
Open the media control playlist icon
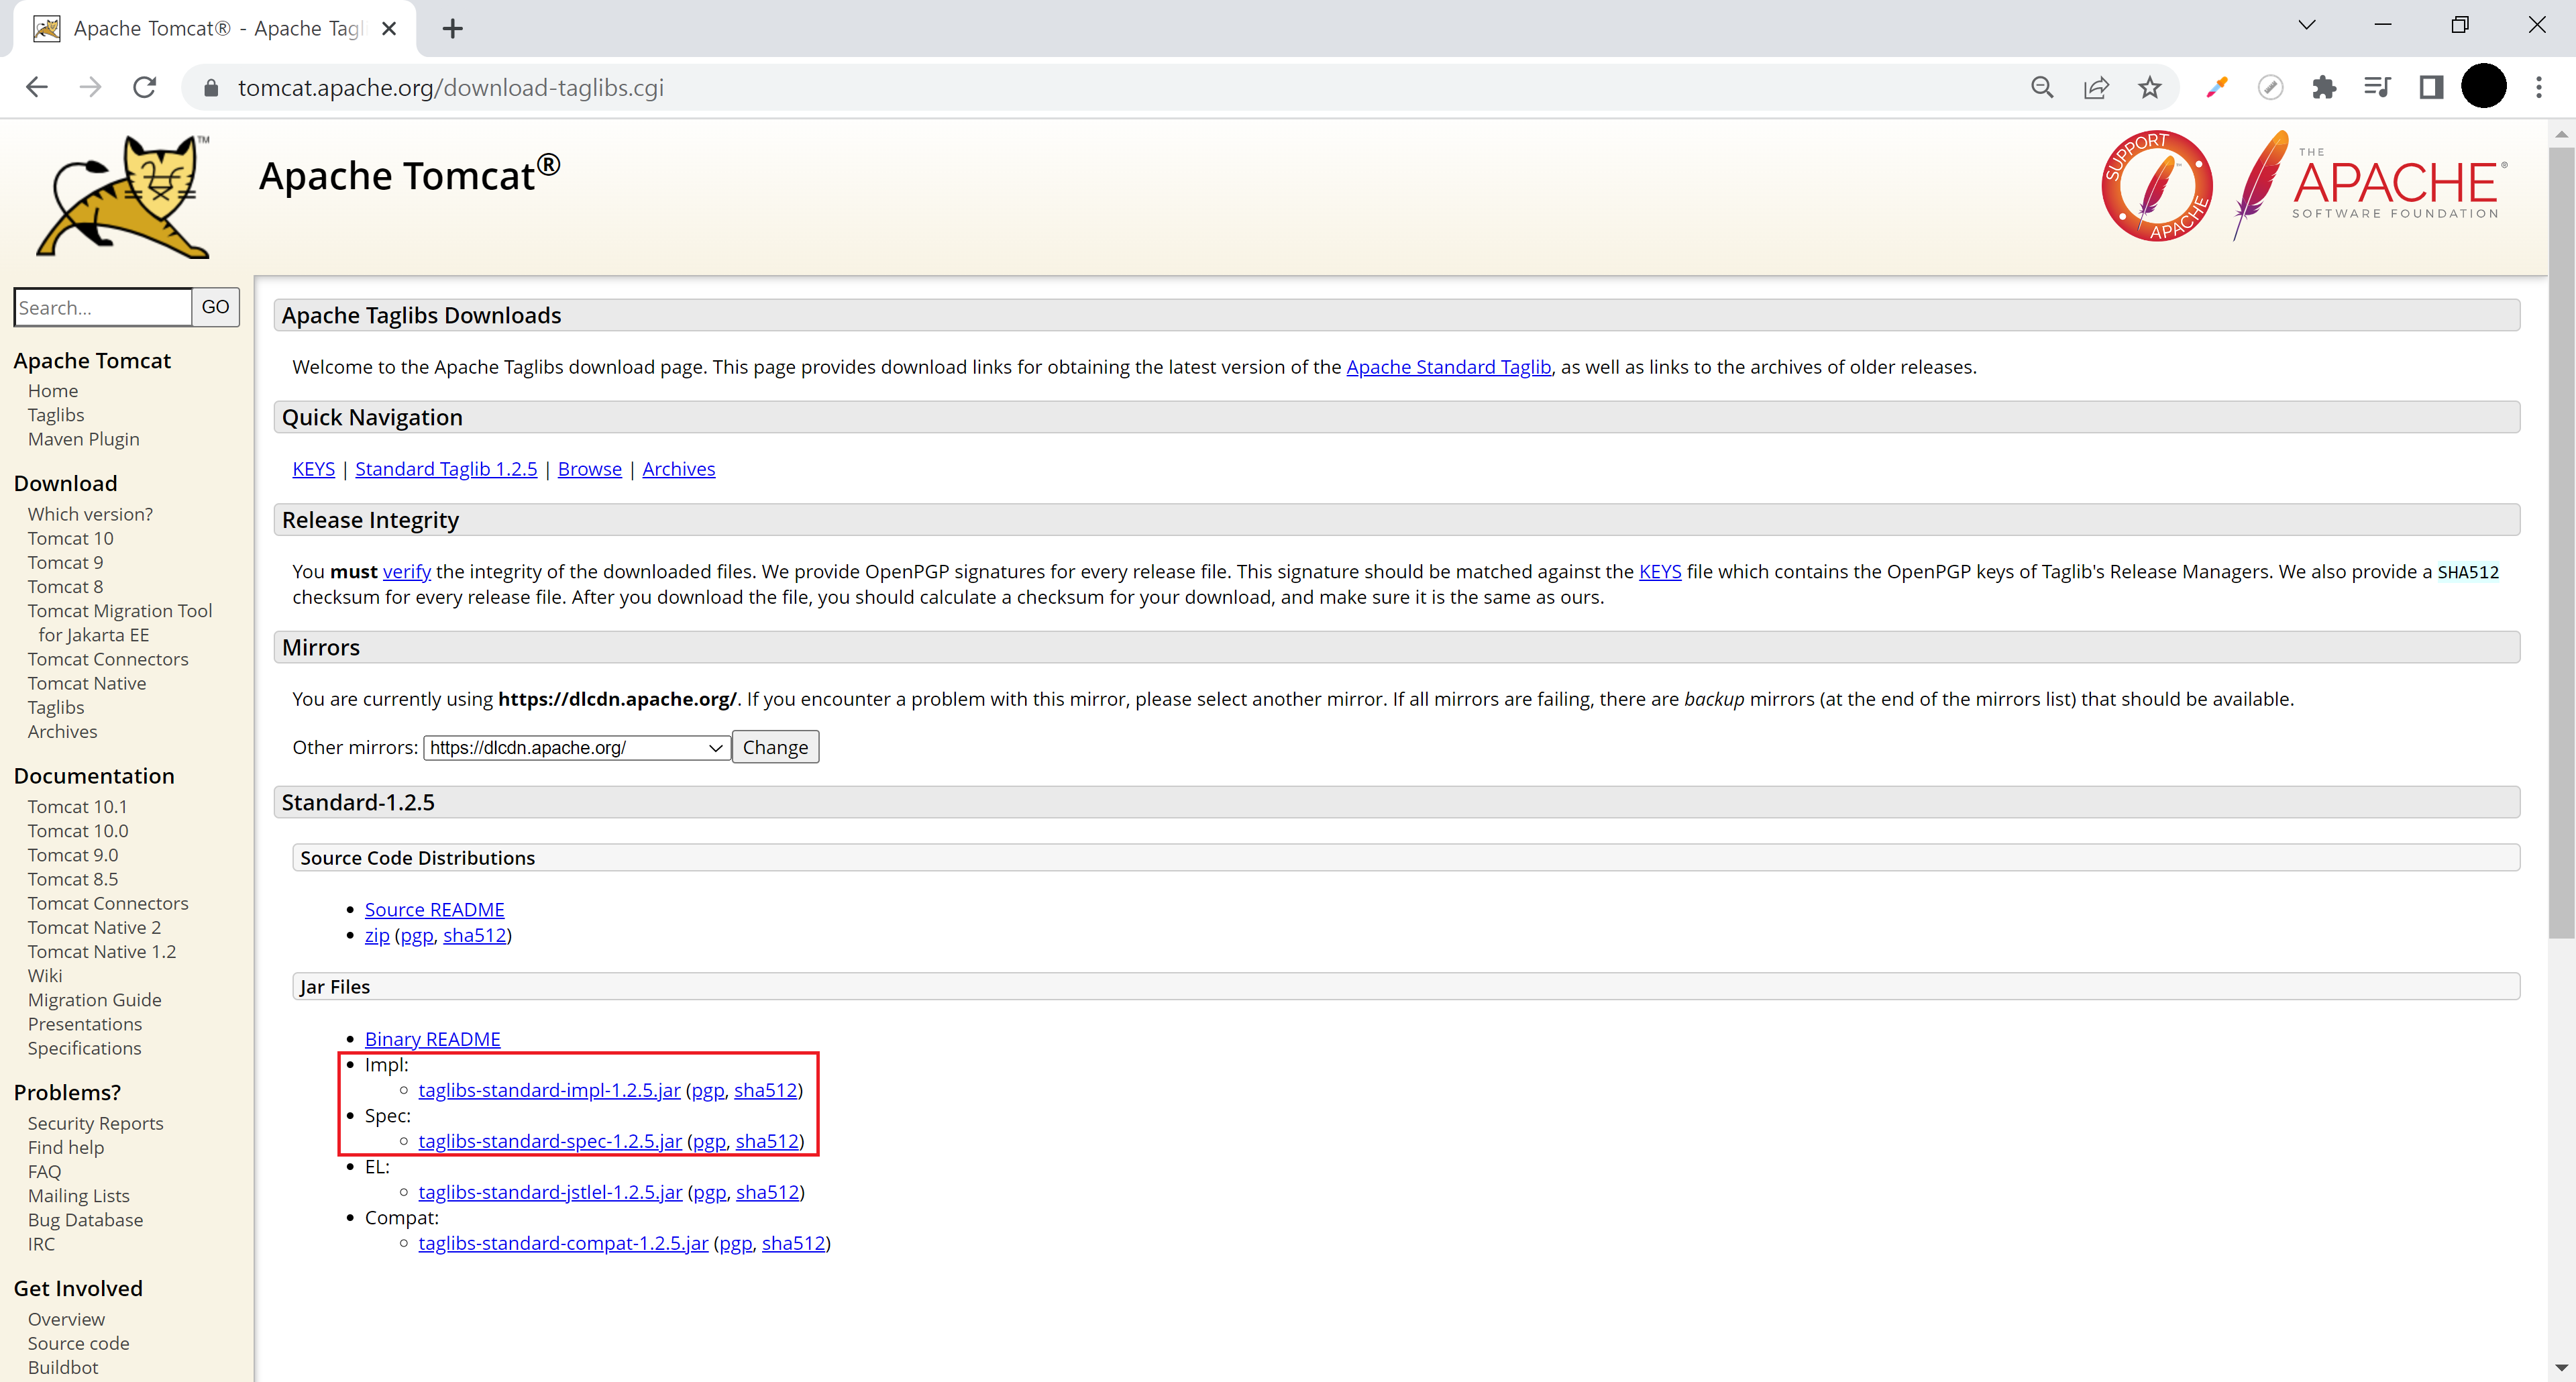(2377, 88)
